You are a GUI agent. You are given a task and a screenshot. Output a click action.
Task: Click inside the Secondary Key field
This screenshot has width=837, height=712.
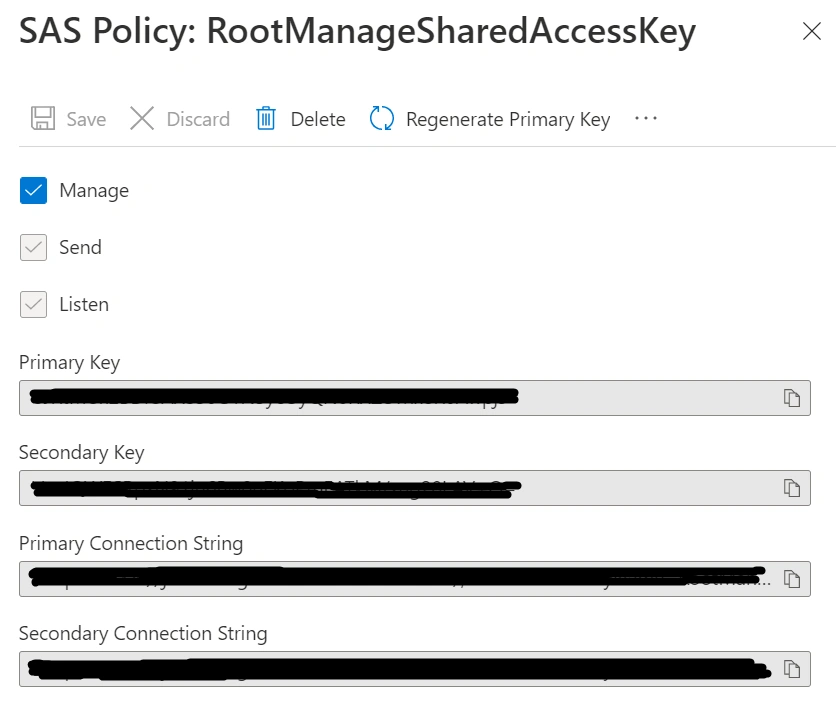pyautogui.click(x=415, y=488)
